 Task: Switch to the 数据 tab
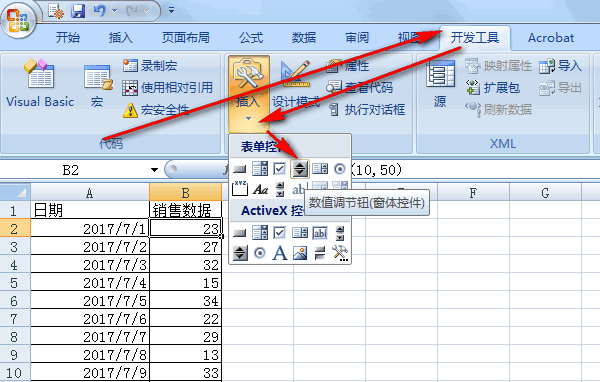click(304, 38)
